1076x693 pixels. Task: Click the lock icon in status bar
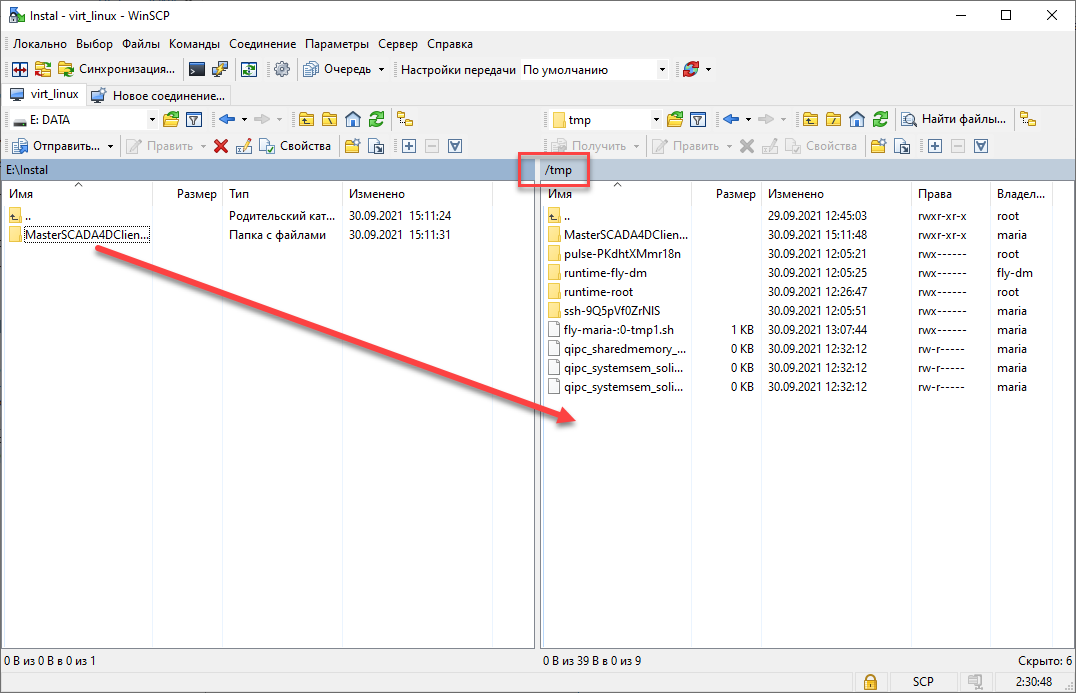coord(871,681)
